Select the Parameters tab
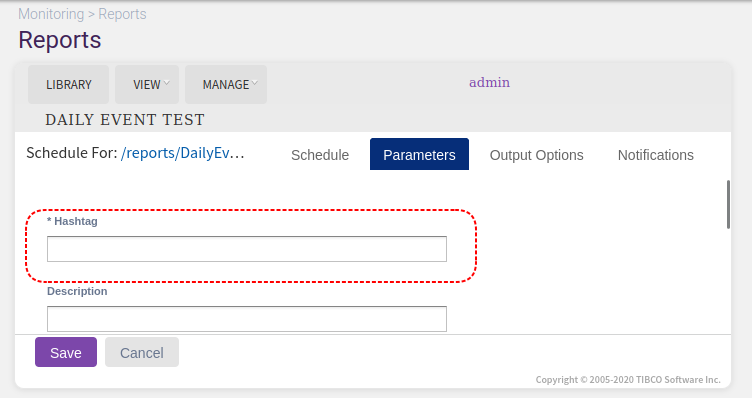Image resolution: width=752 pixels, height=398 pixels. pos(419,154)
